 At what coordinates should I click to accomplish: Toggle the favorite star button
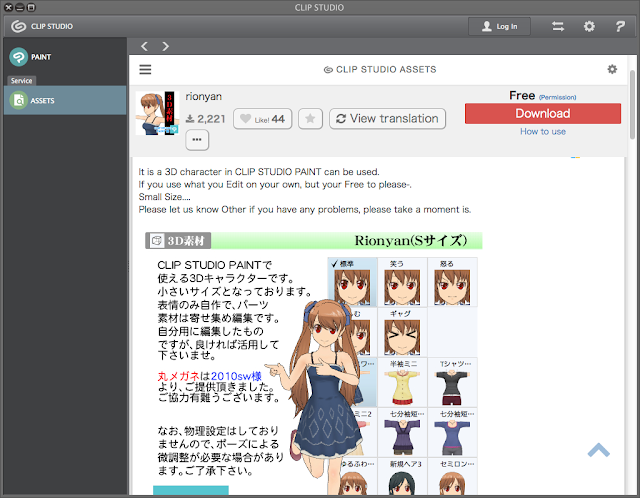pos(310,119)
